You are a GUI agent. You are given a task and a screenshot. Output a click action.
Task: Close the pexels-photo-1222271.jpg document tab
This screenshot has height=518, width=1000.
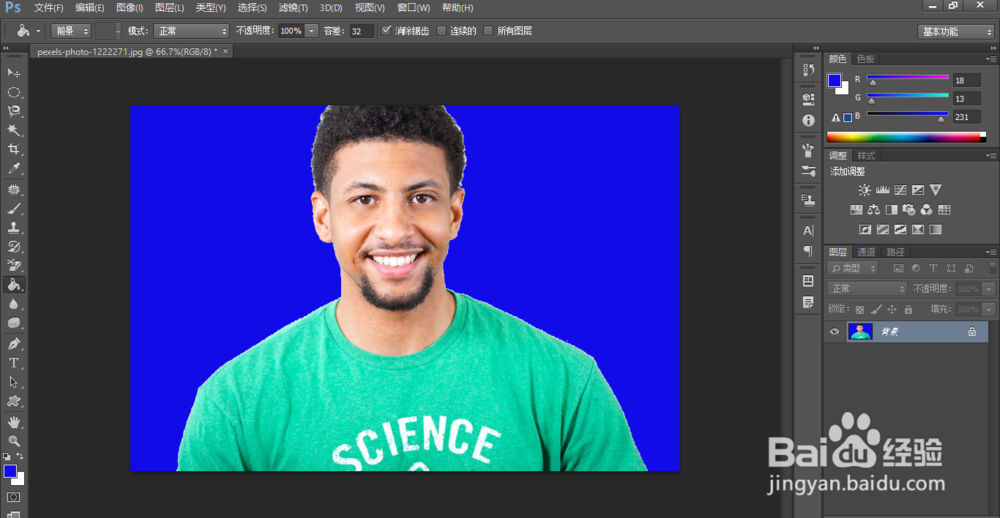[225, 51]
